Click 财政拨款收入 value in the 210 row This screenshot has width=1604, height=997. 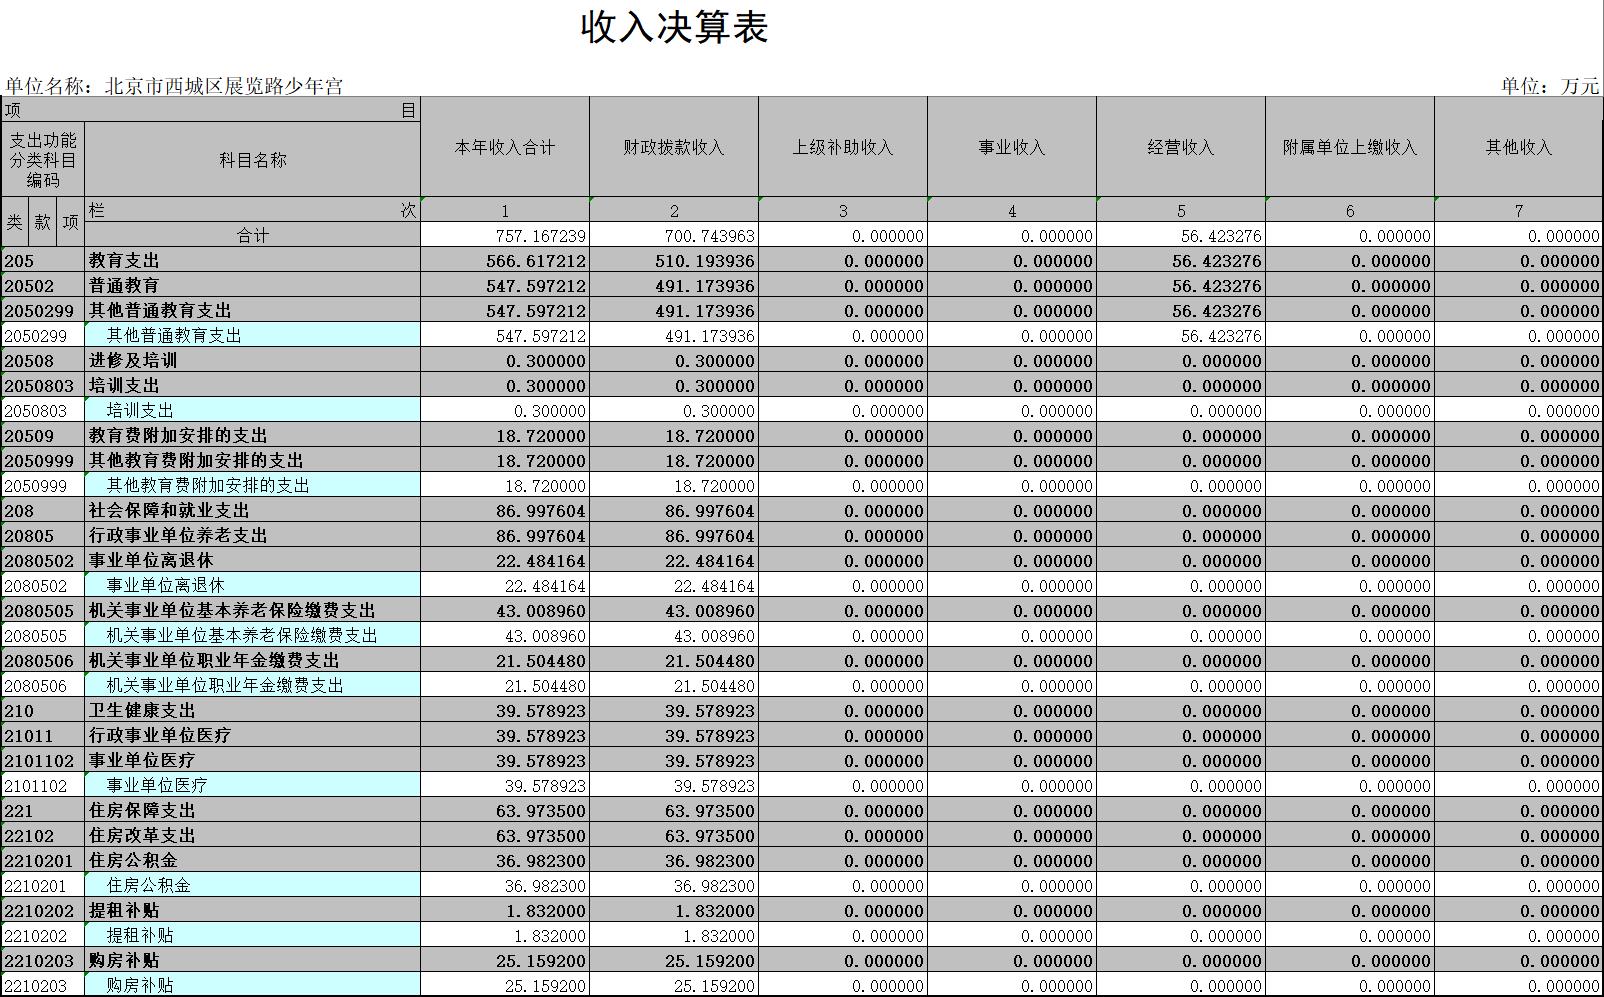pos(674,710)
